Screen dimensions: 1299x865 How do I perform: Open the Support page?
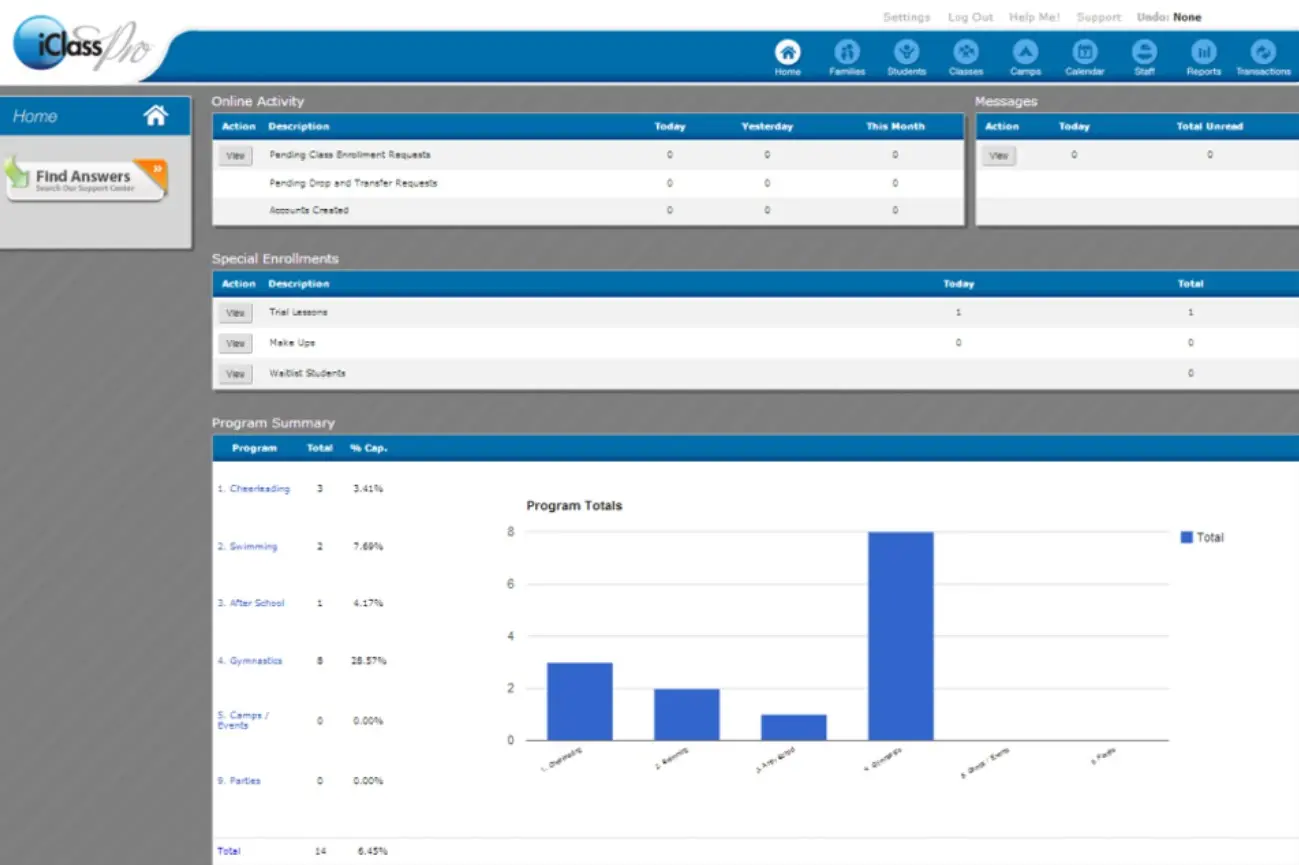[x=1098, y=17]
